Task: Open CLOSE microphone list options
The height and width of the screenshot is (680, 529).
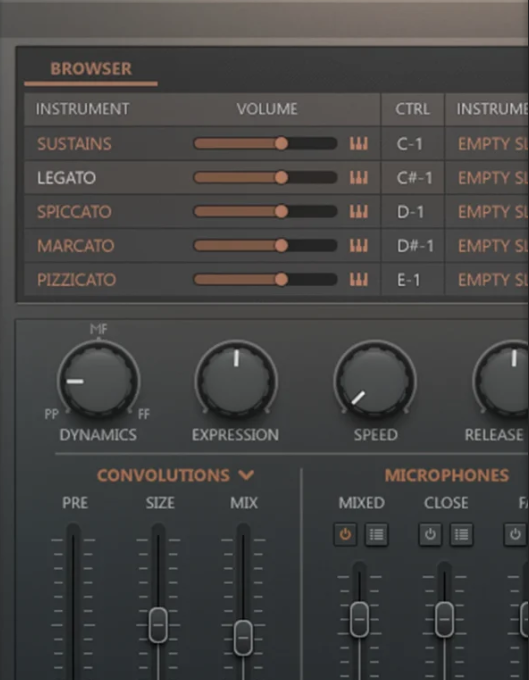Action: pyautogui.click(x=461, y=534)
